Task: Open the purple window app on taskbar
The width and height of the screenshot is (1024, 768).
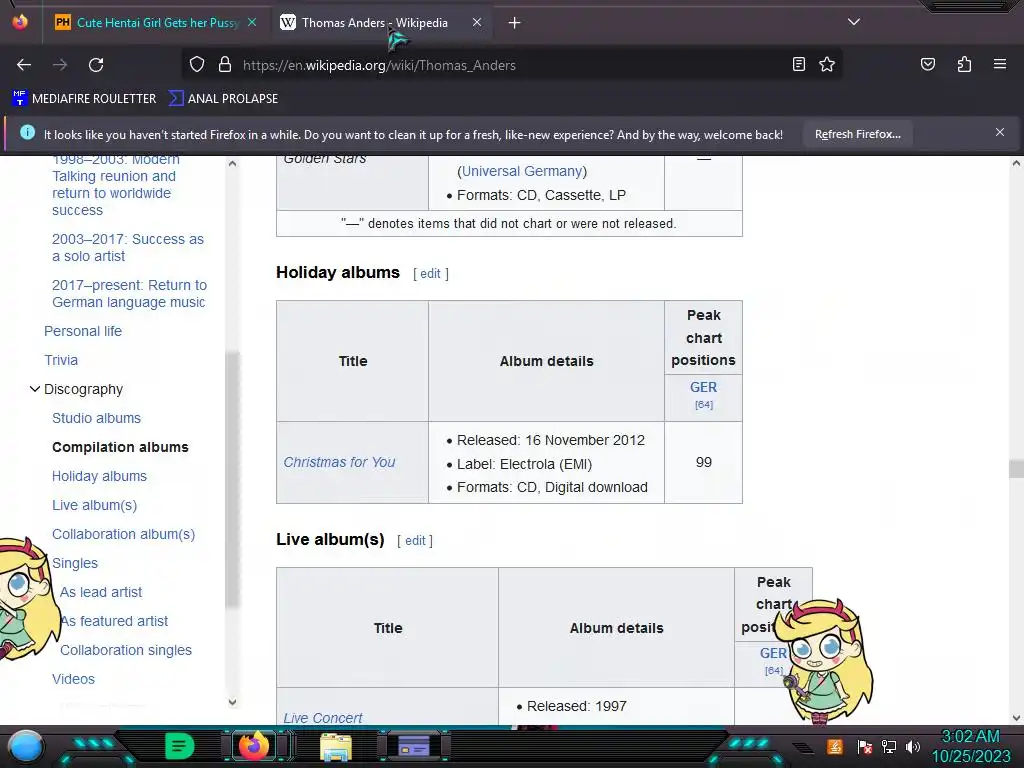Action: 414,746
